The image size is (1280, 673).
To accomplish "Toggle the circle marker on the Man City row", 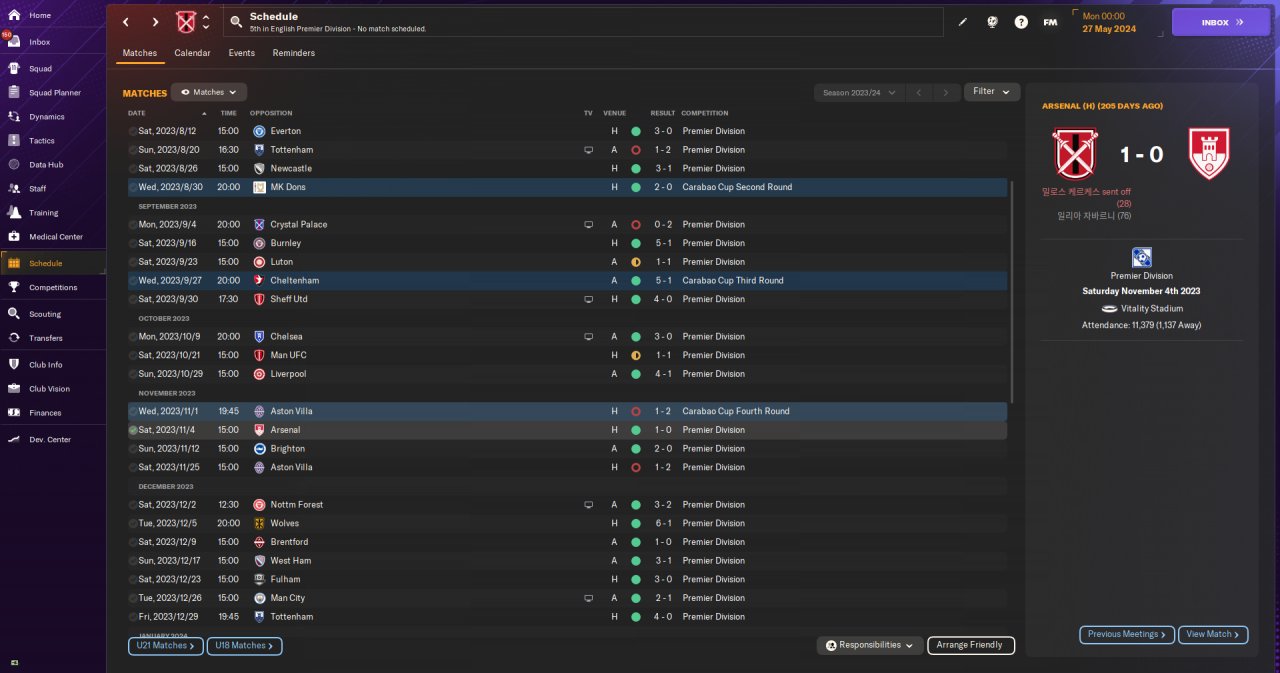I will [133, 598].
